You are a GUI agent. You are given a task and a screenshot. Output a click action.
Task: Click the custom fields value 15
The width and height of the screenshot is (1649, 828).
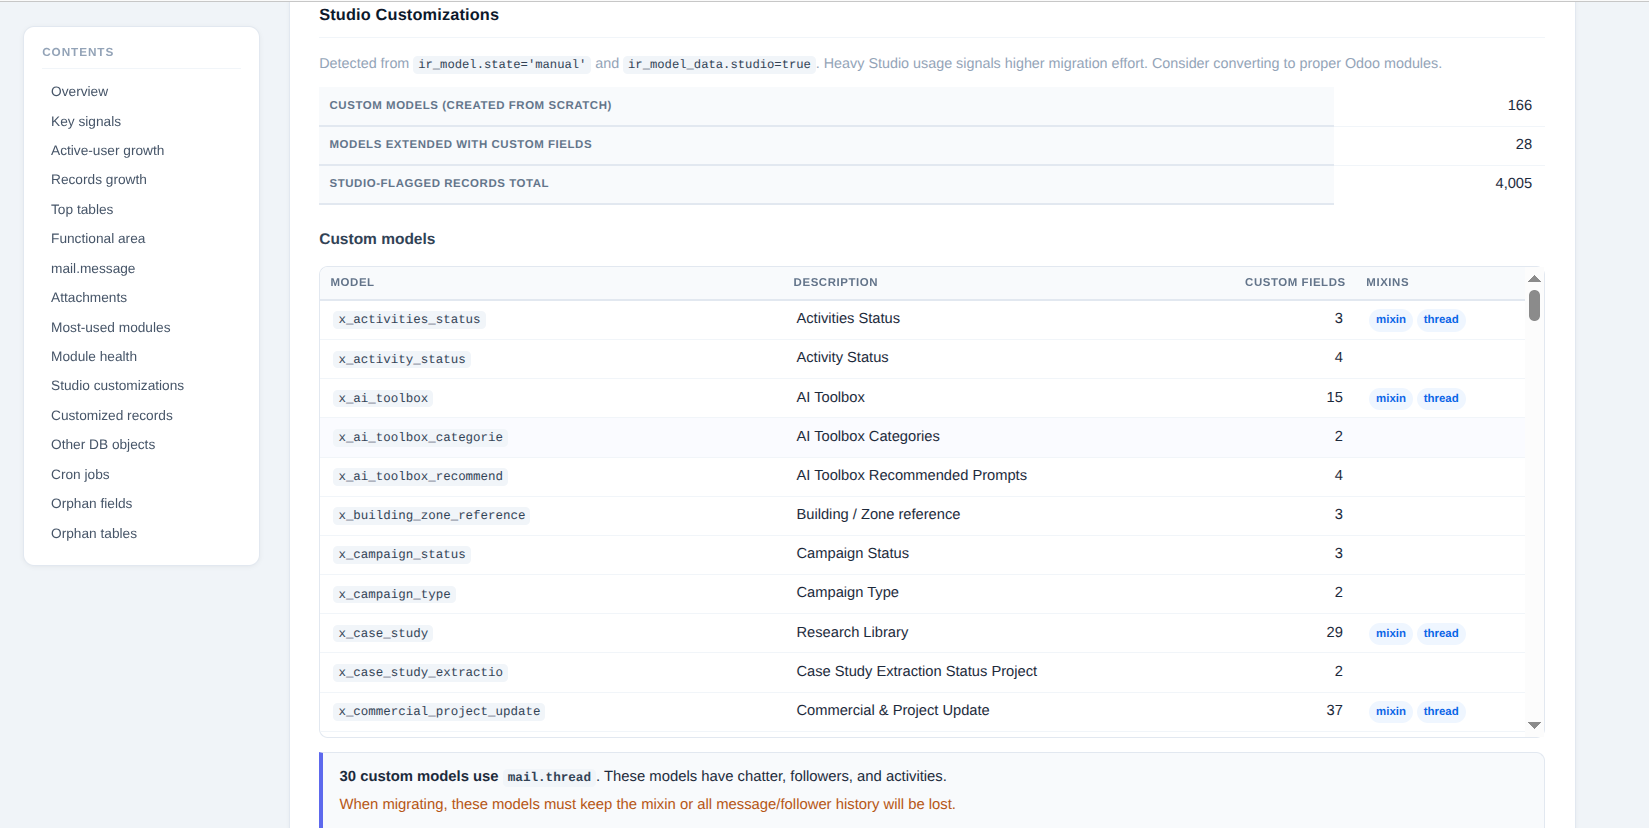point(1334,397)
